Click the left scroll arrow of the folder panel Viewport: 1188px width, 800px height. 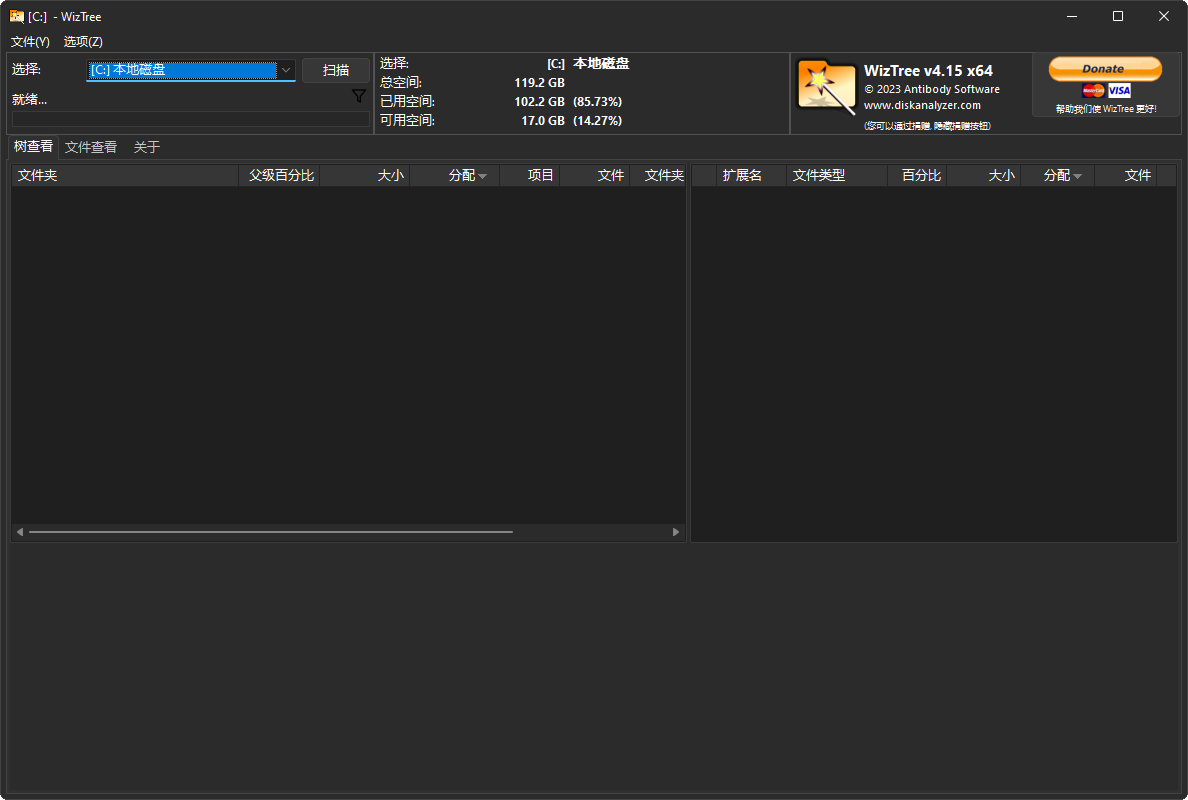click(x=19, y=532)
